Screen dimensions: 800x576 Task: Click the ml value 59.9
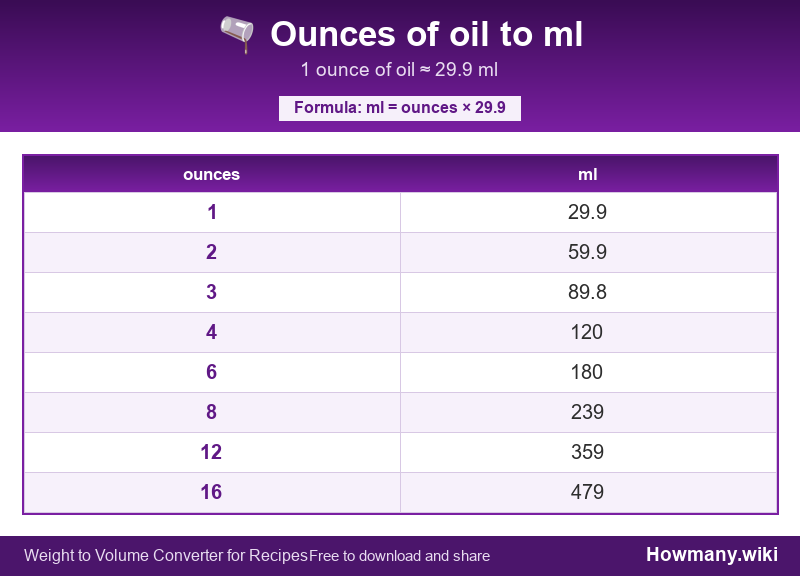(588, 252)
